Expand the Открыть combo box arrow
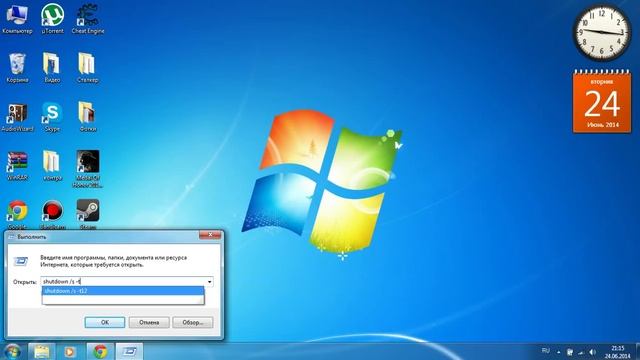Image resolution: width=640 pixels, height=360 pixels. pyautogui.click(x=209, y=282)
